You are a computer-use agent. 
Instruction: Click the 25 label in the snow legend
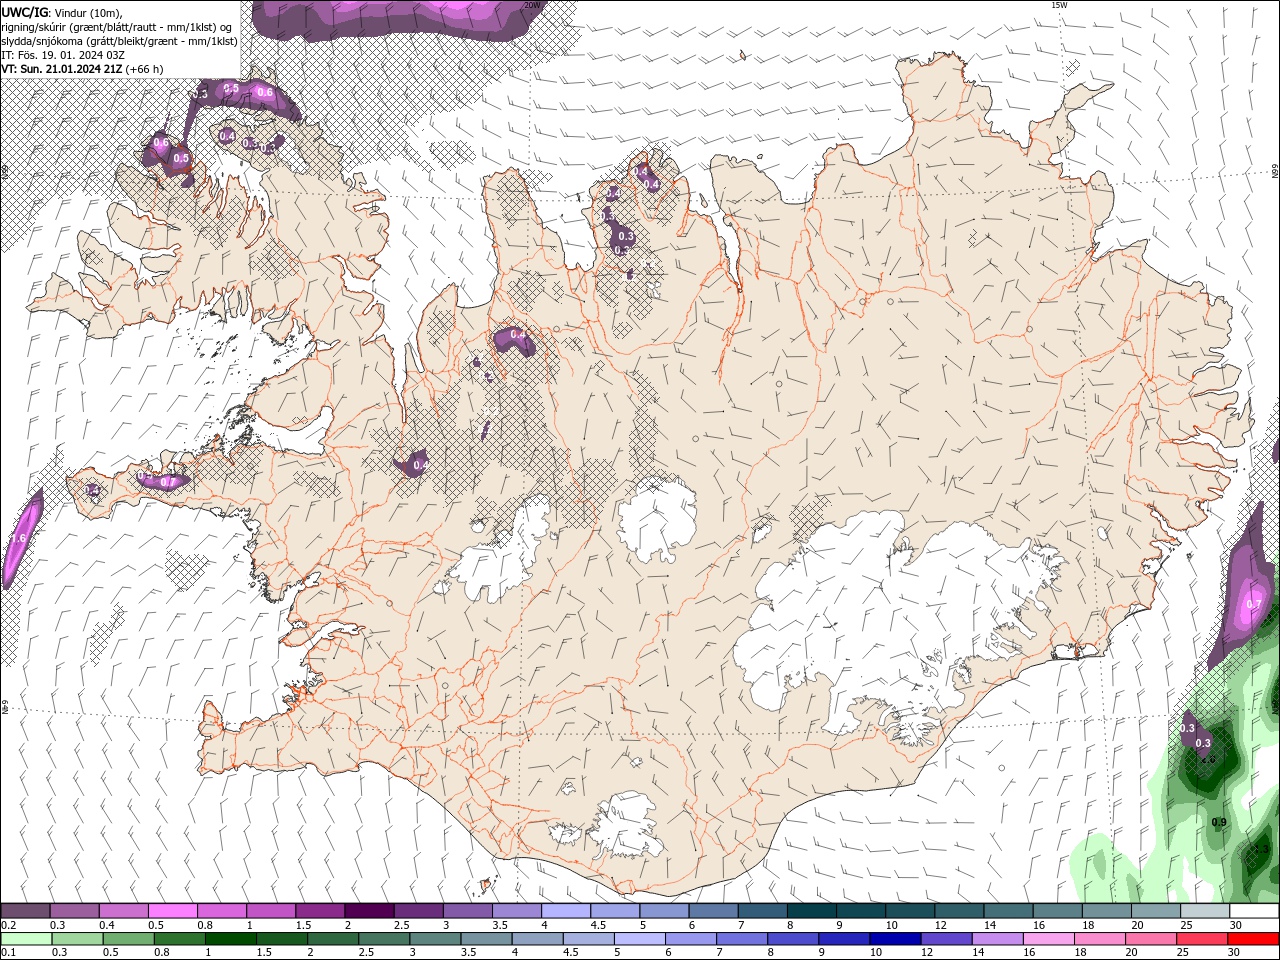click(1185, 925)
